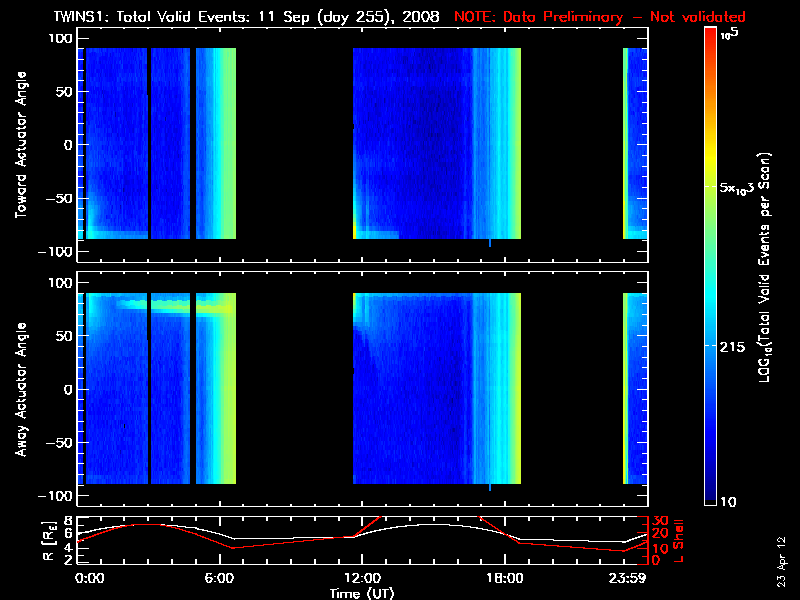Click the "4" tick on the R axis

69,547
